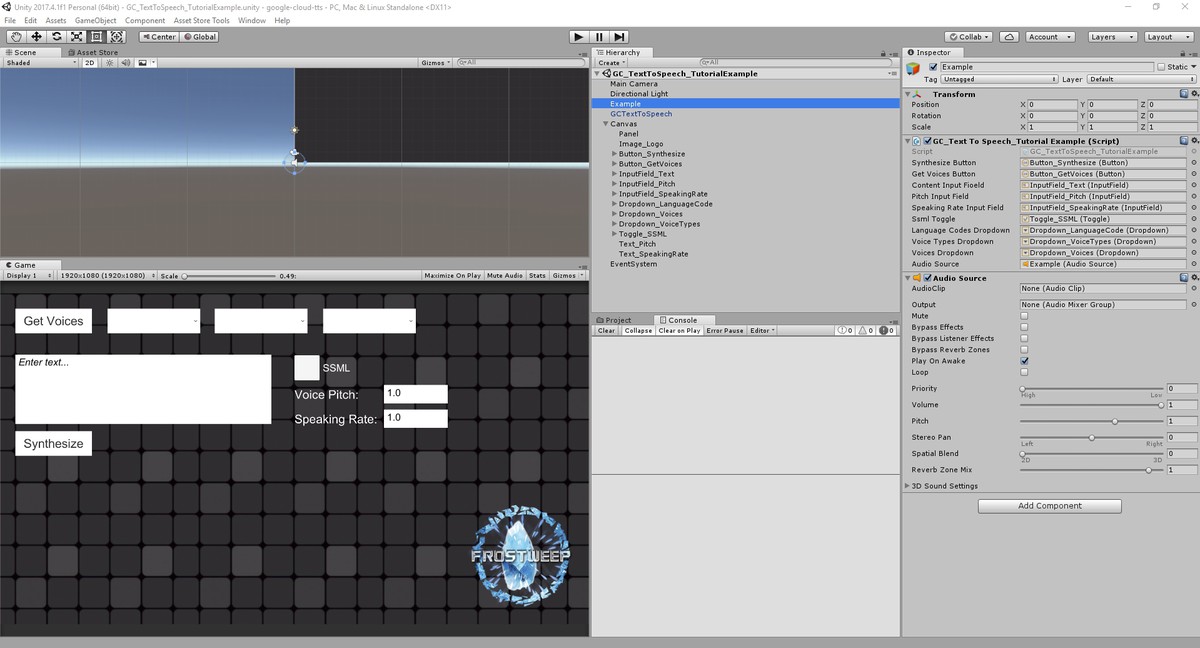The image size is (1200, 648).
Task: Open the Scene Gizmos dropdown
Action: pos(437,63)
